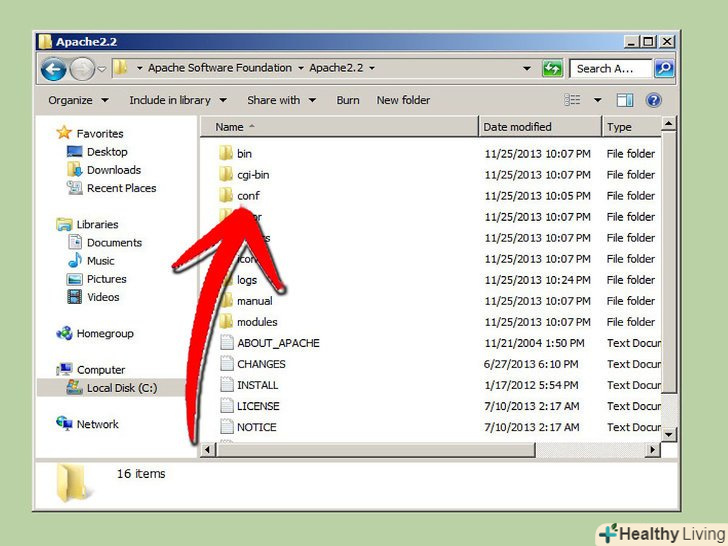Click the search magnifier icon
Image resolution: width=728 pixels, height=546 pixels.
click(663, 69)
